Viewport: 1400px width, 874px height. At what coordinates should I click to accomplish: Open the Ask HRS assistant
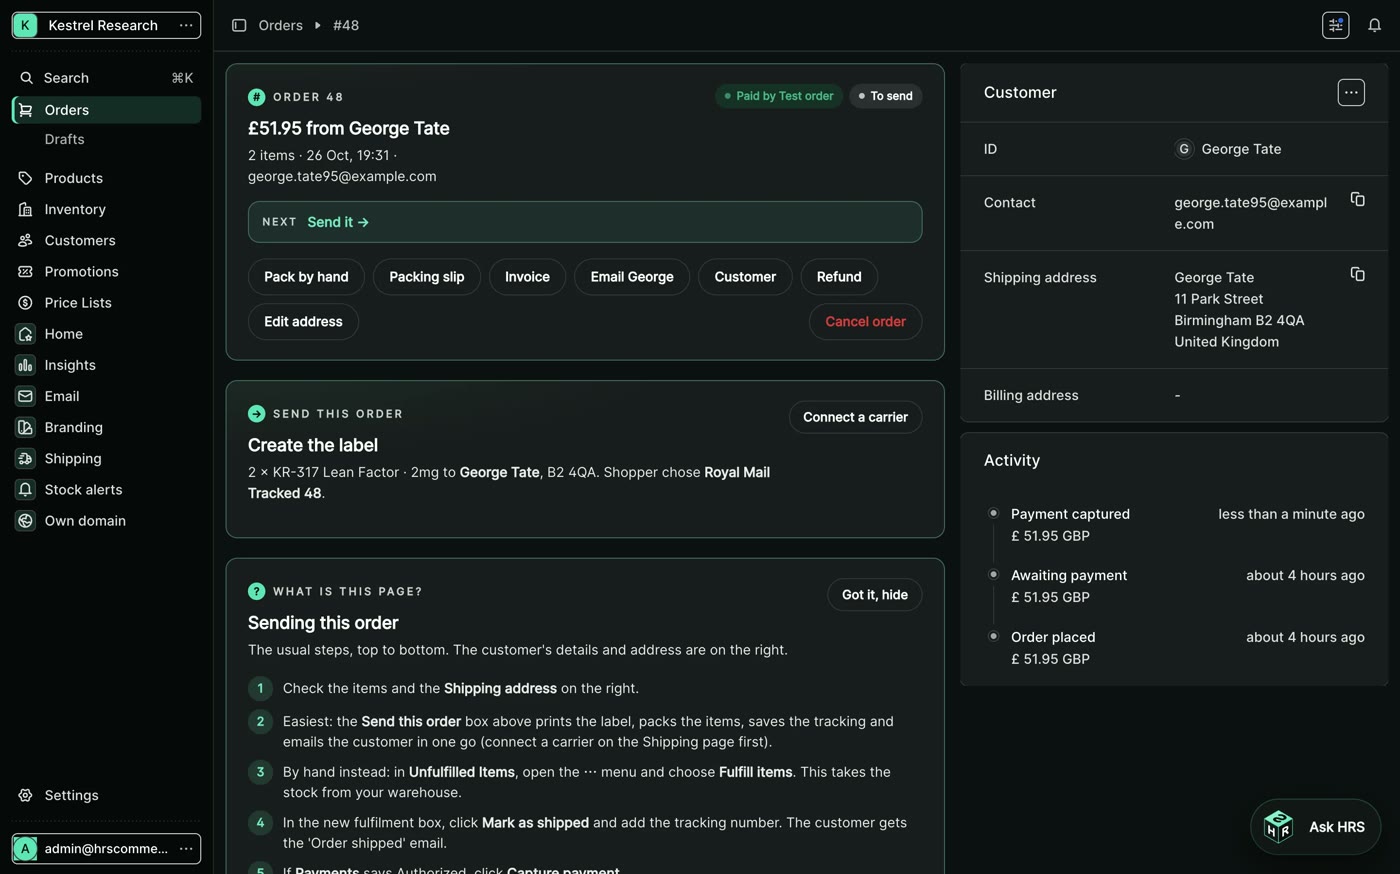1315,827
